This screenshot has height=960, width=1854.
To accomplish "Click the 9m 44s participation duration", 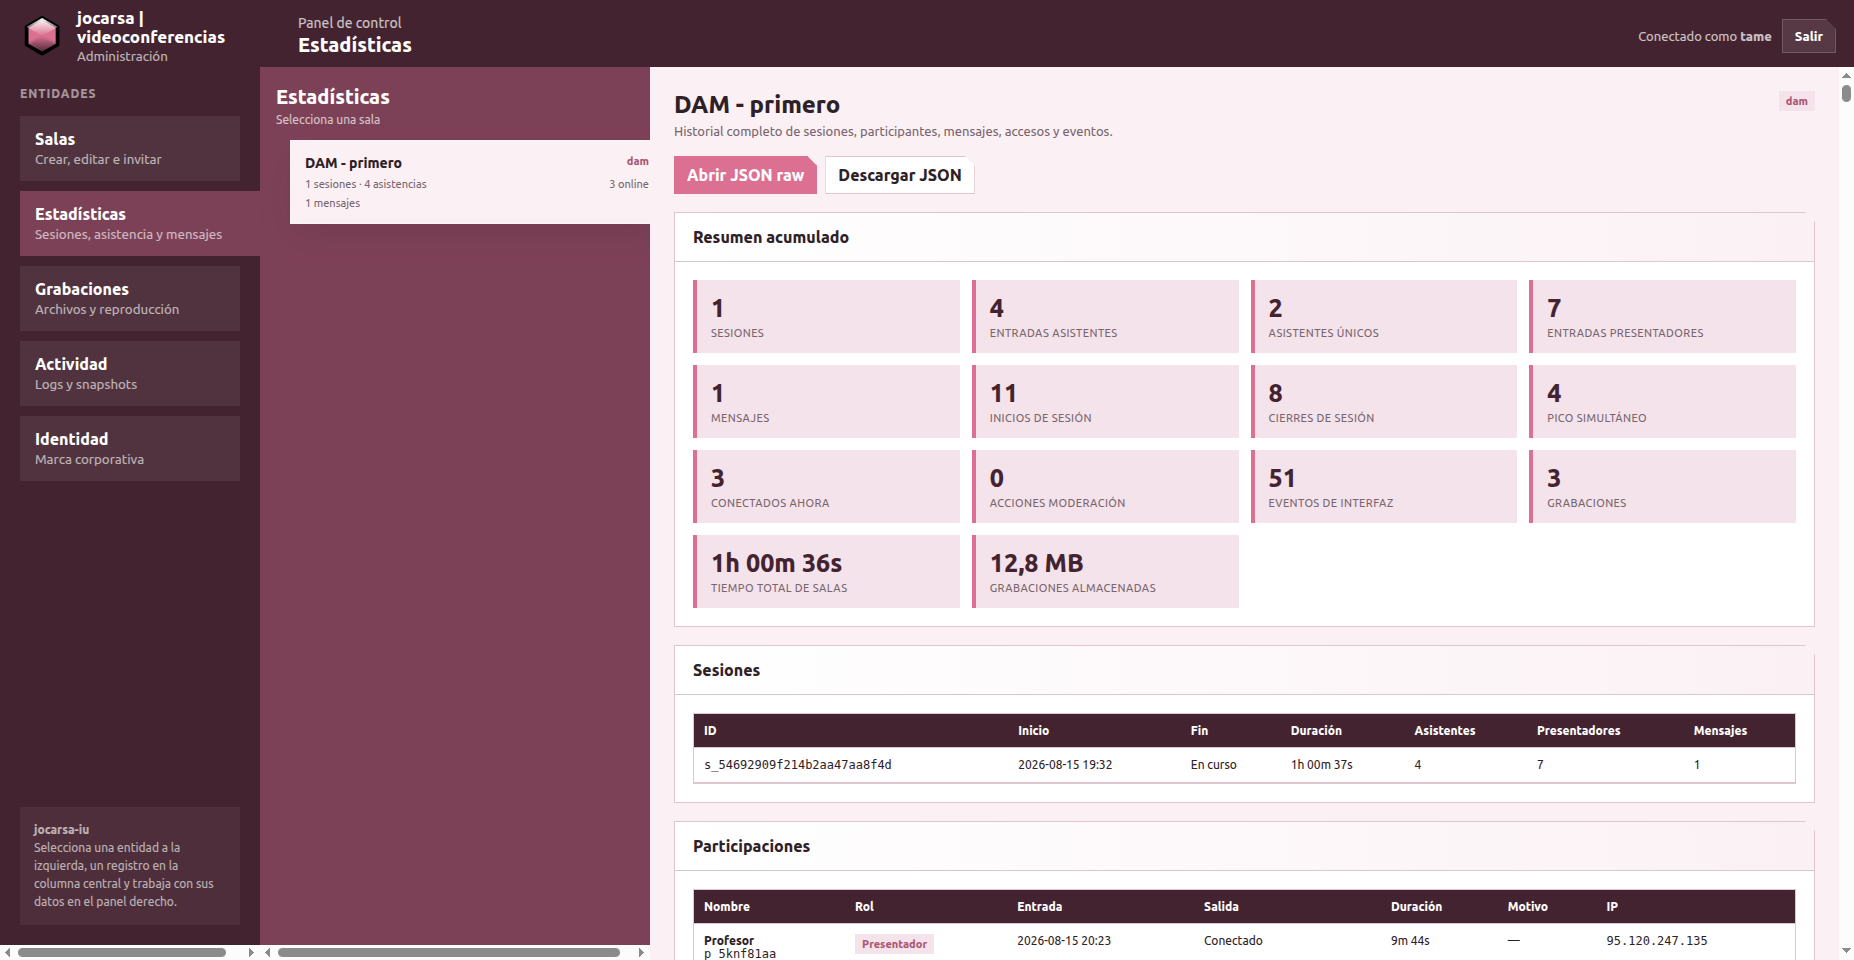I will pos(1410,941).
